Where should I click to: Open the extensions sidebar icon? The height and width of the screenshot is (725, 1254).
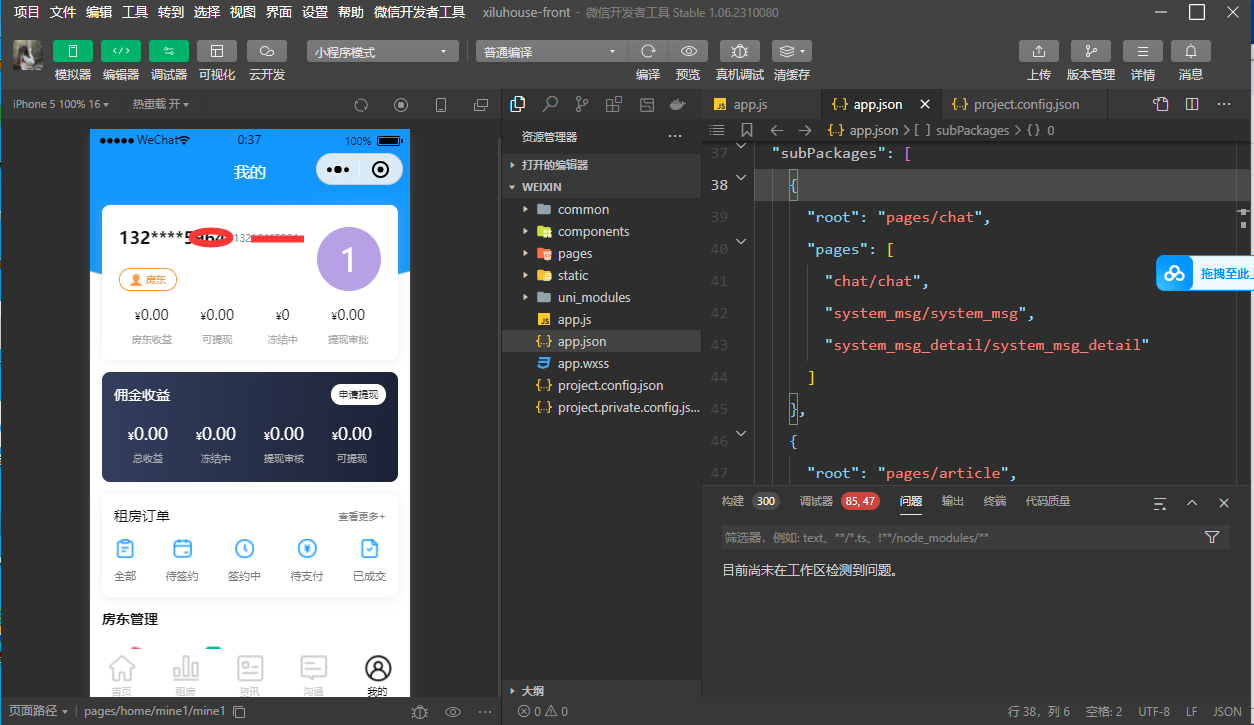point(614,104)
